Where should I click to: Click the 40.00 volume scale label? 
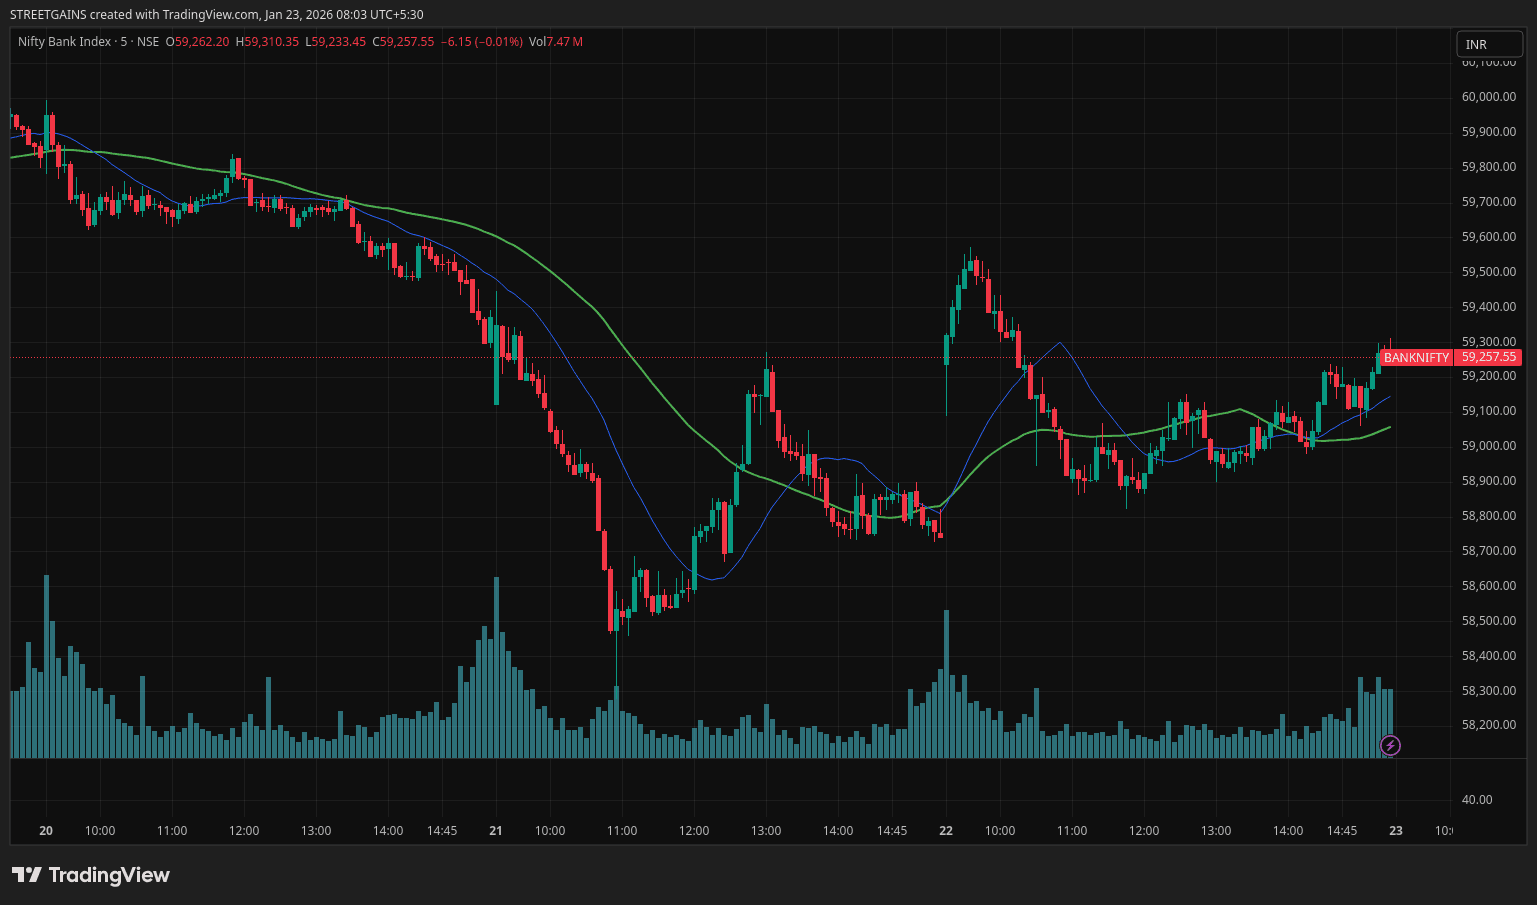[1476, 800]
